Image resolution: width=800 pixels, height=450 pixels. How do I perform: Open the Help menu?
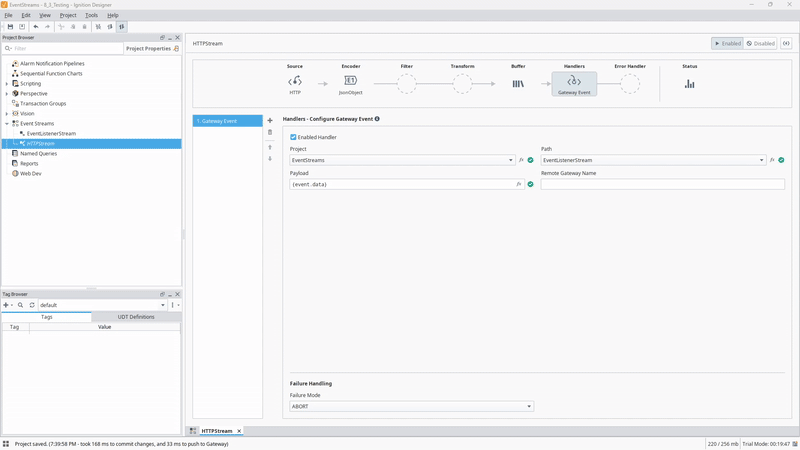coord(113,15)
